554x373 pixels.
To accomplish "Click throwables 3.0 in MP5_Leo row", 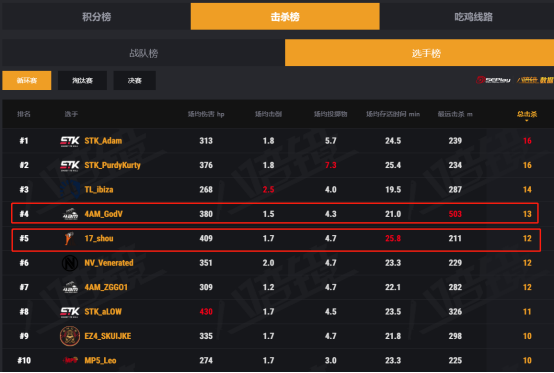I will pyautogui.click(x=331, y=361).
